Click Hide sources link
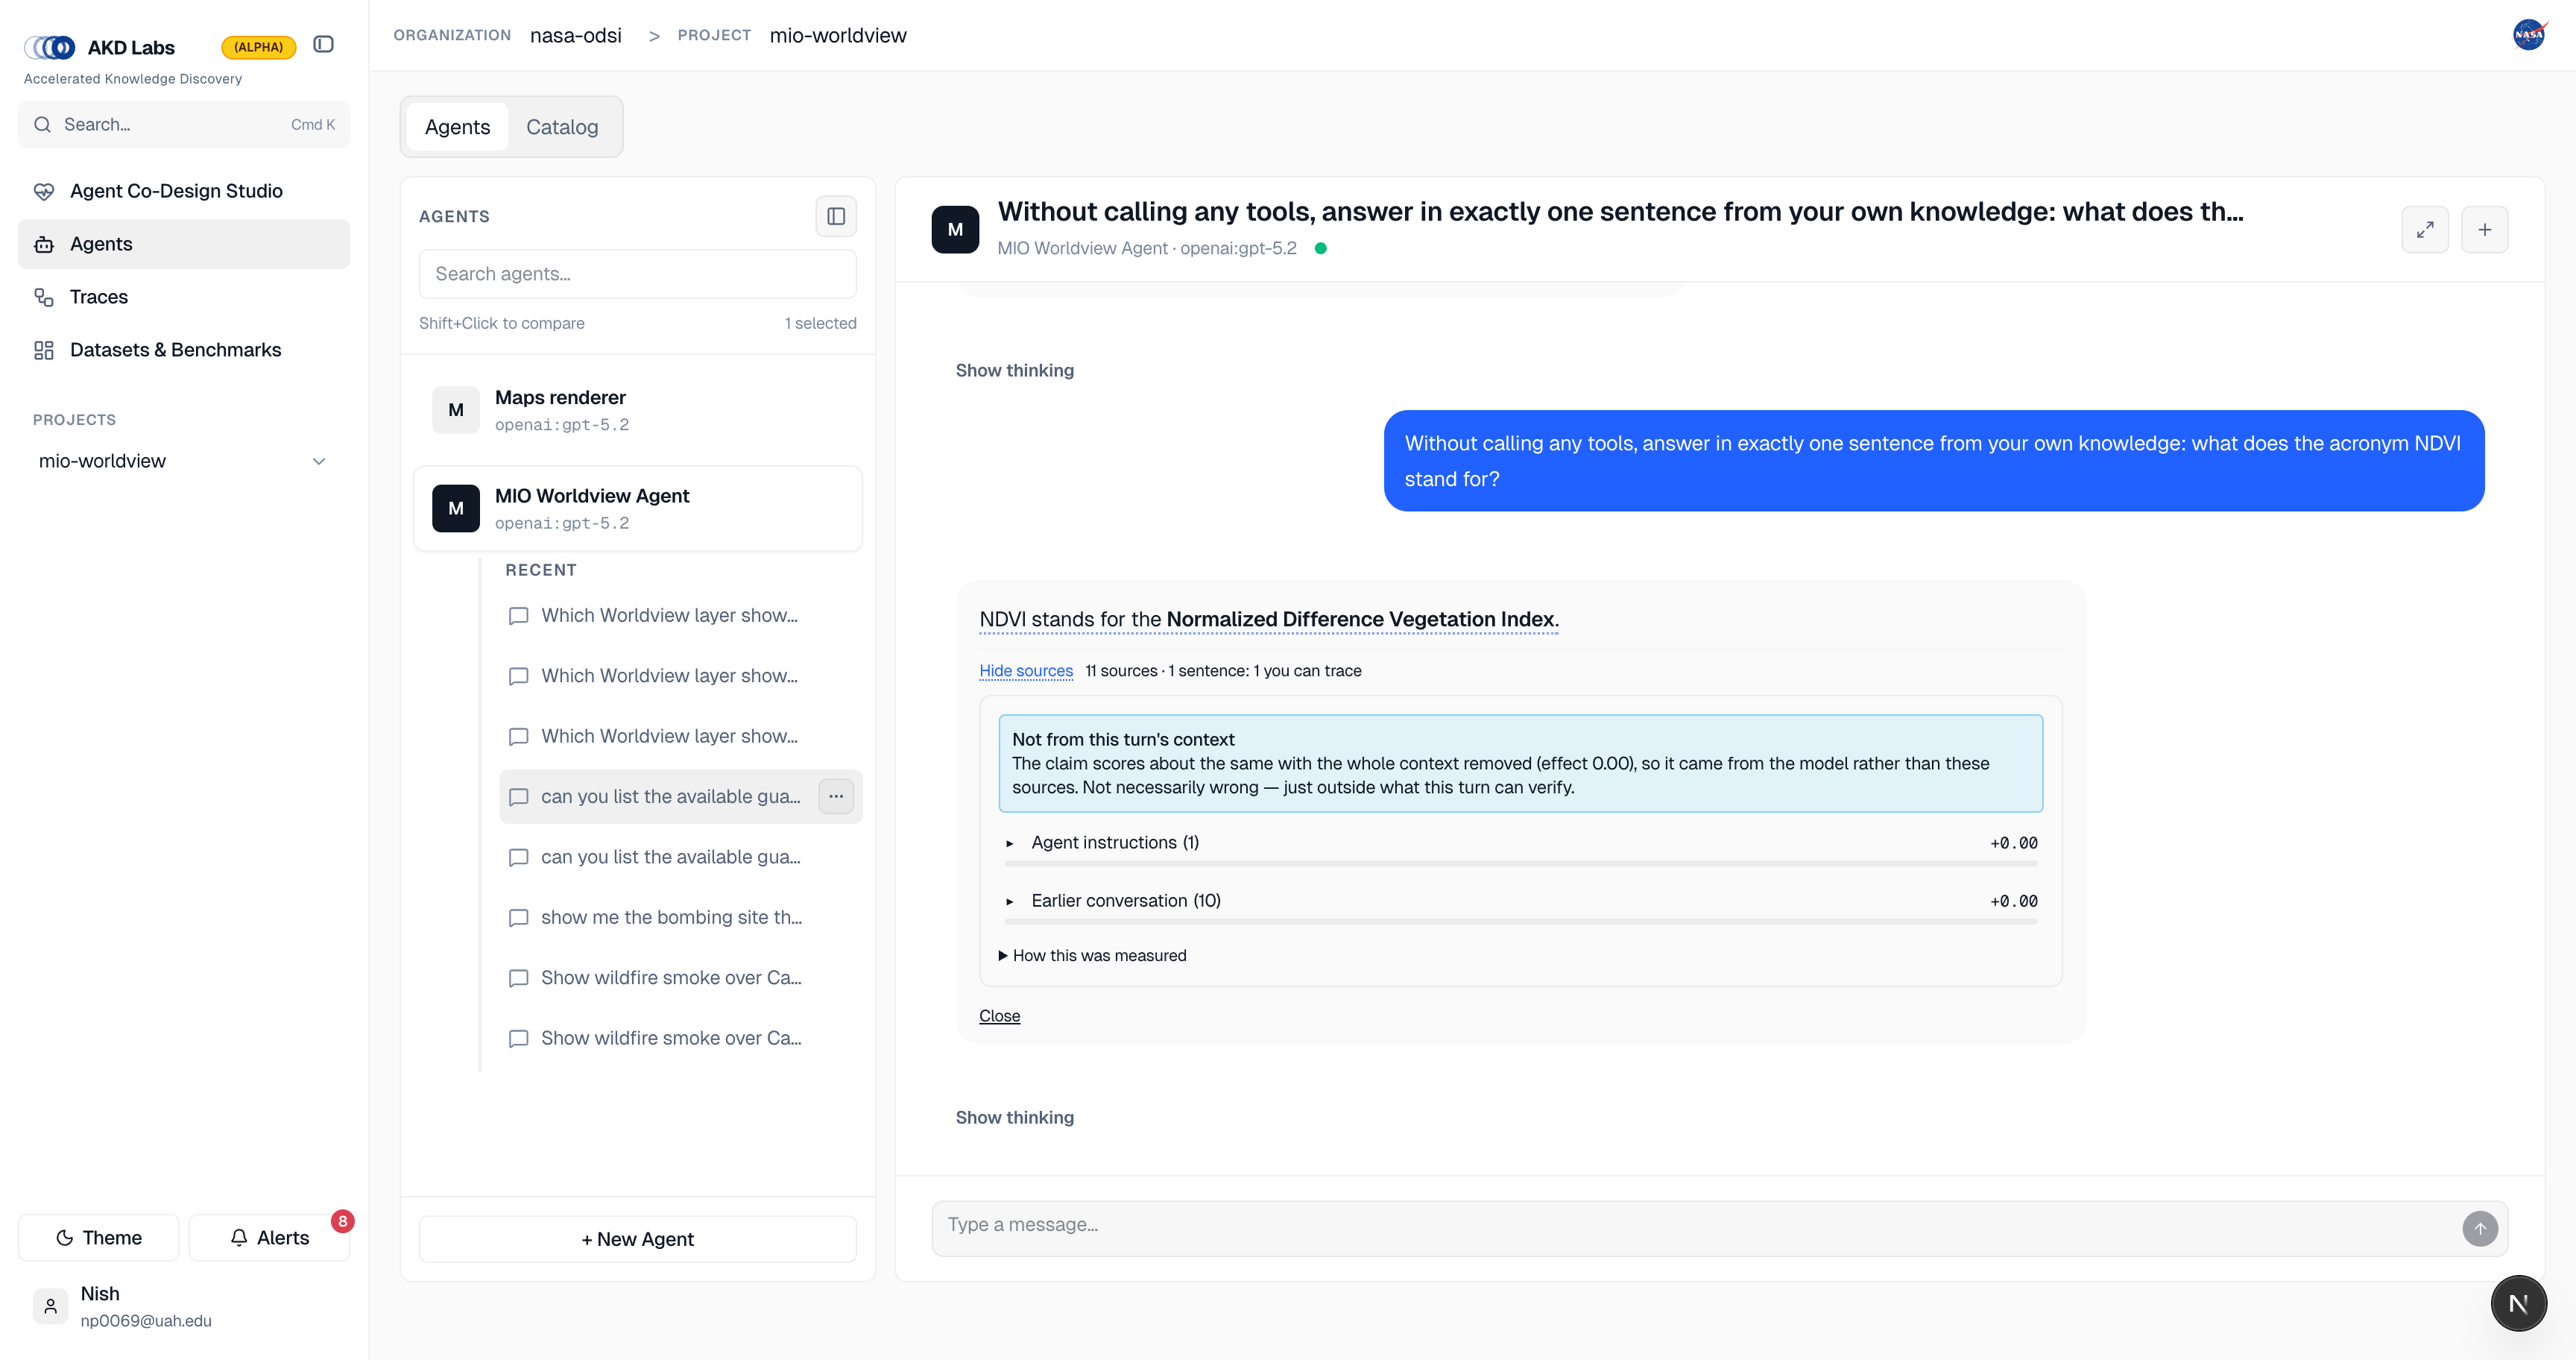 (x=1025, y=671)
